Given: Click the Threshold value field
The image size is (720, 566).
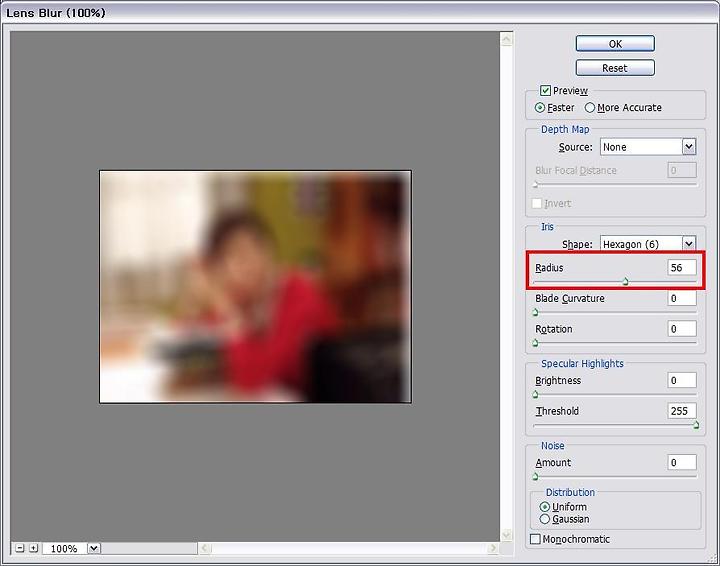Looking at the screenshot, I should tap(681, 411).
